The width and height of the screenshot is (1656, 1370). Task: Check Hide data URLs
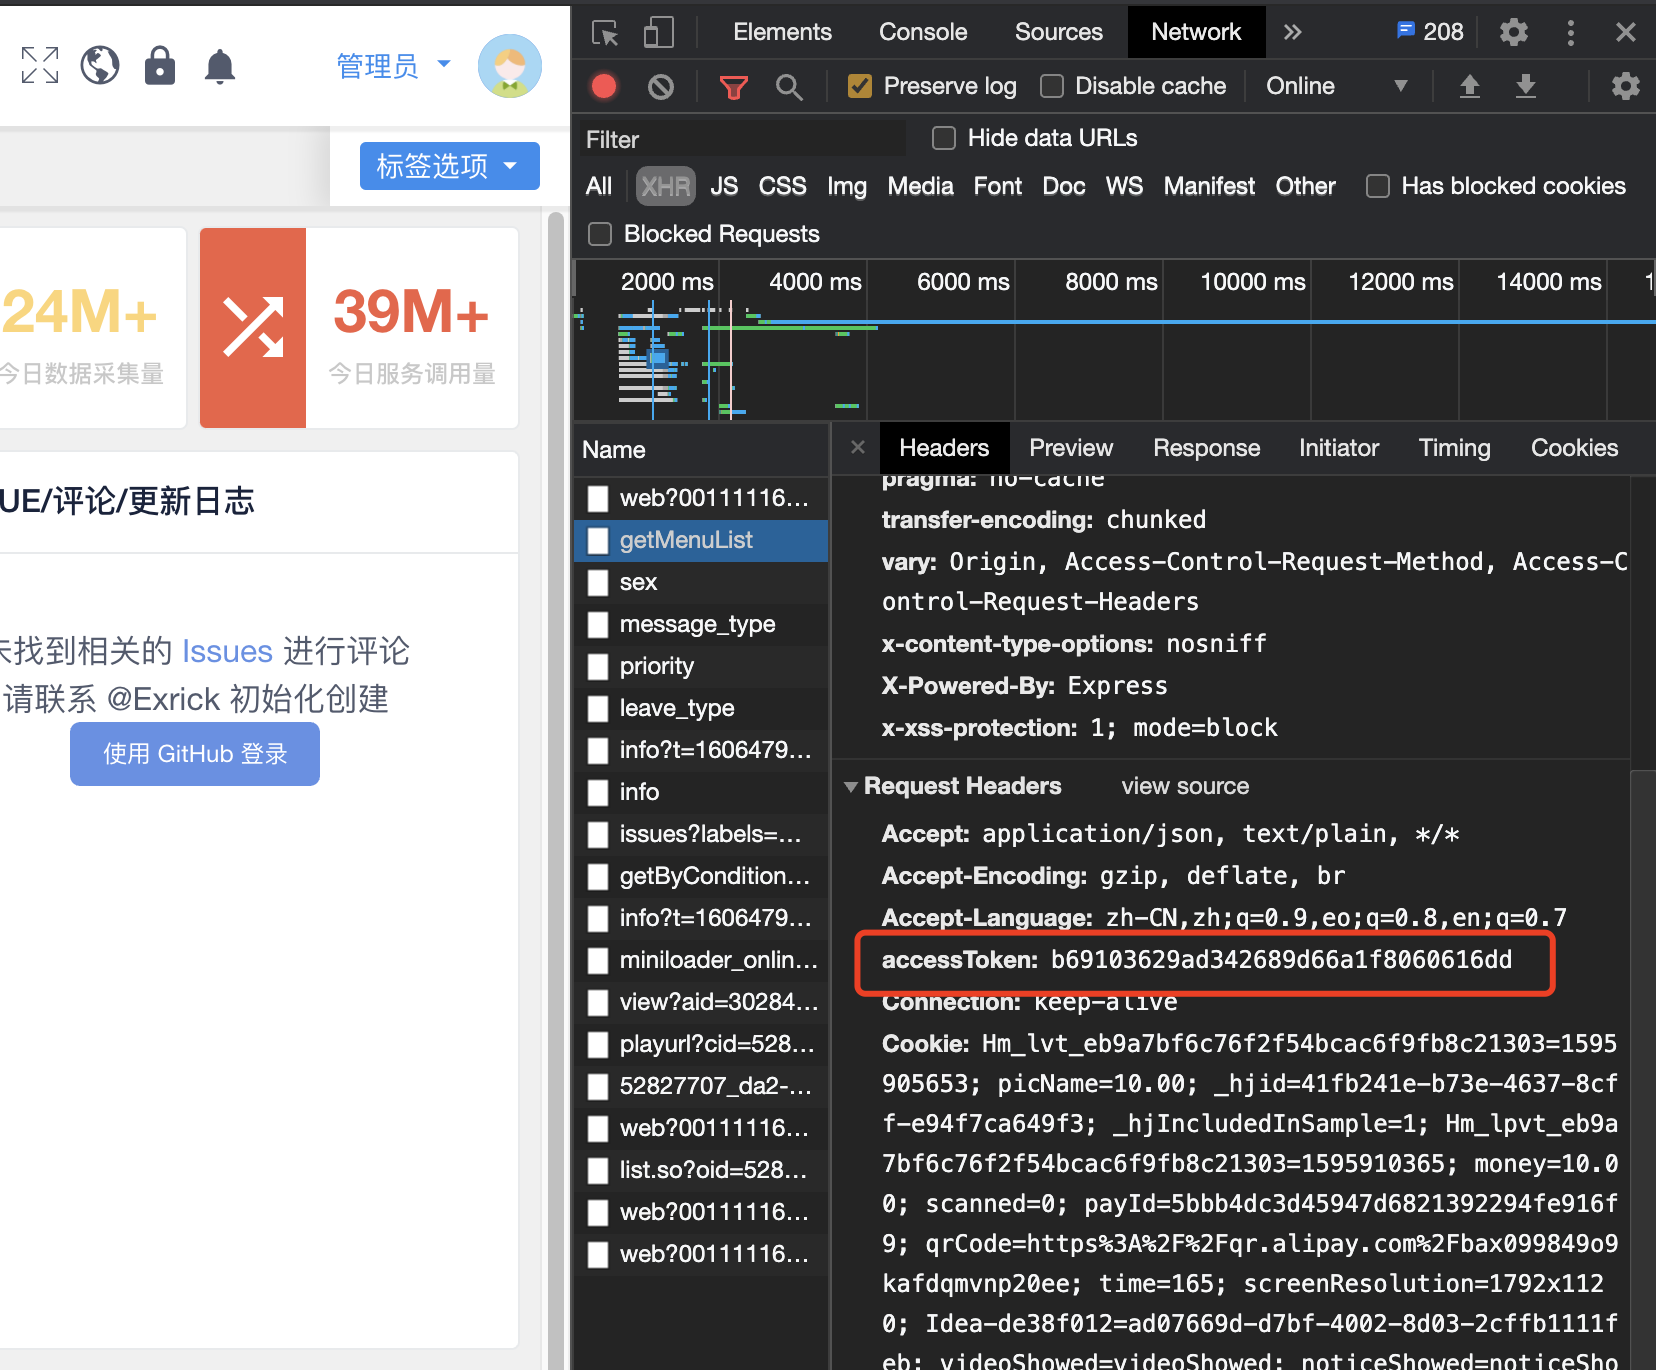944,138
